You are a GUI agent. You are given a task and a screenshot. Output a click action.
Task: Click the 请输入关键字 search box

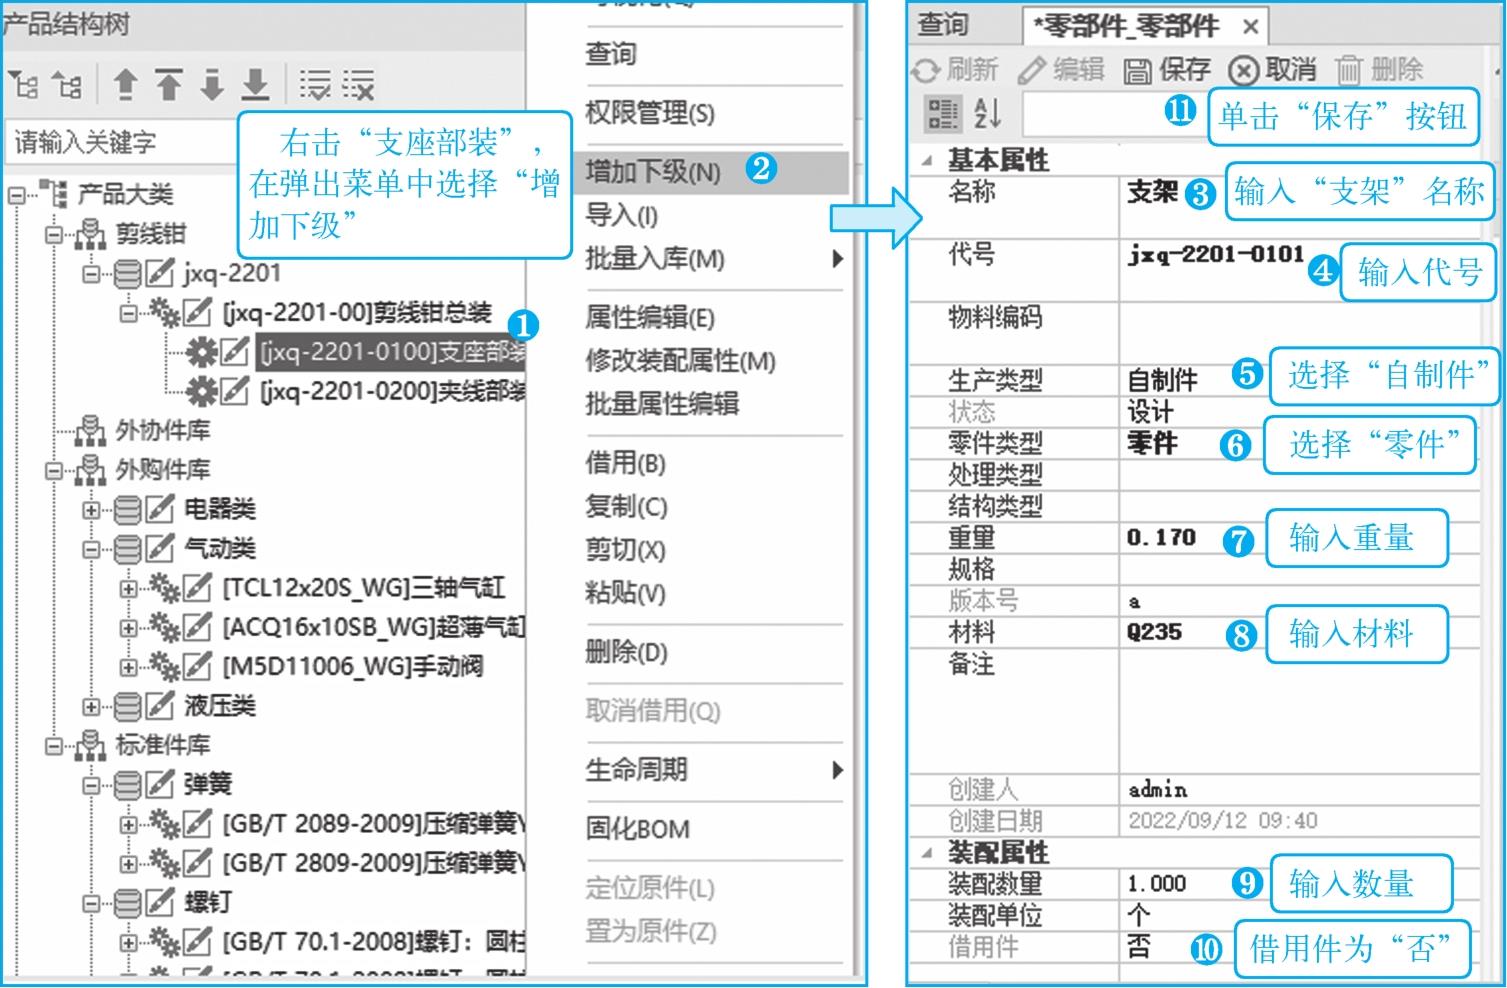[120, 142]
